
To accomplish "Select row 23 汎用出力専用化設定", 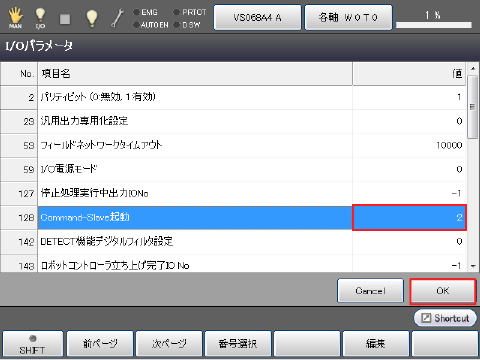I will (x=233, y=121).
